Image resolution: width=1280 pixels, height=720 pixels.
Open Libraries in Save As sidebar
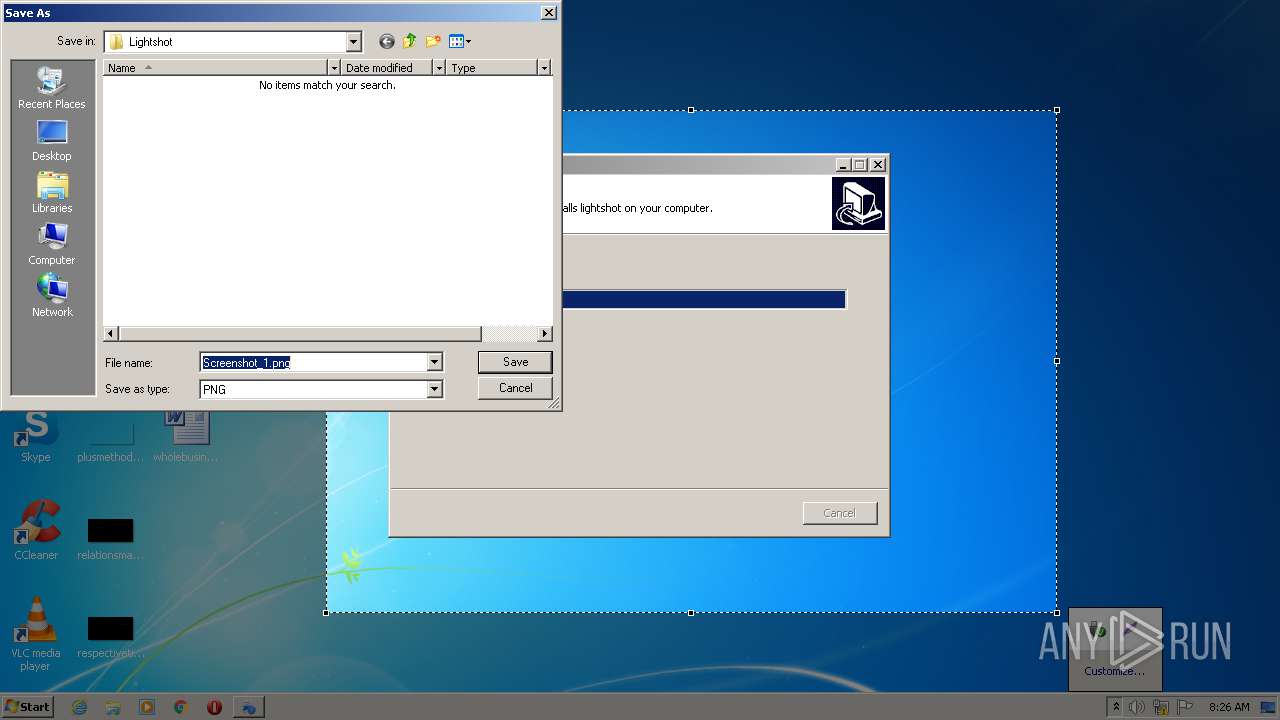pos(52,193)
